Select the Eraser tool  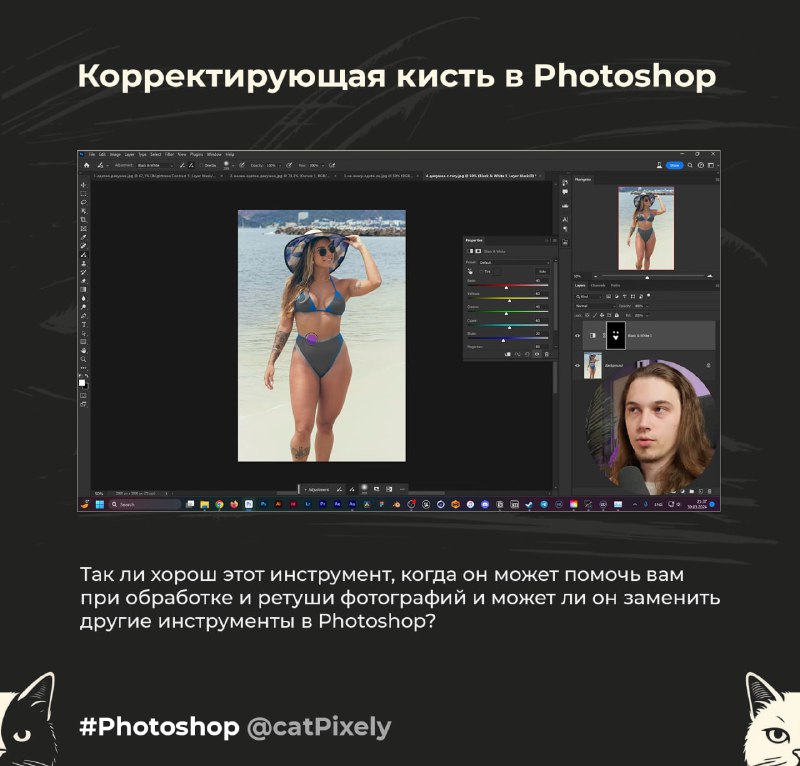[x=83, y=281]
